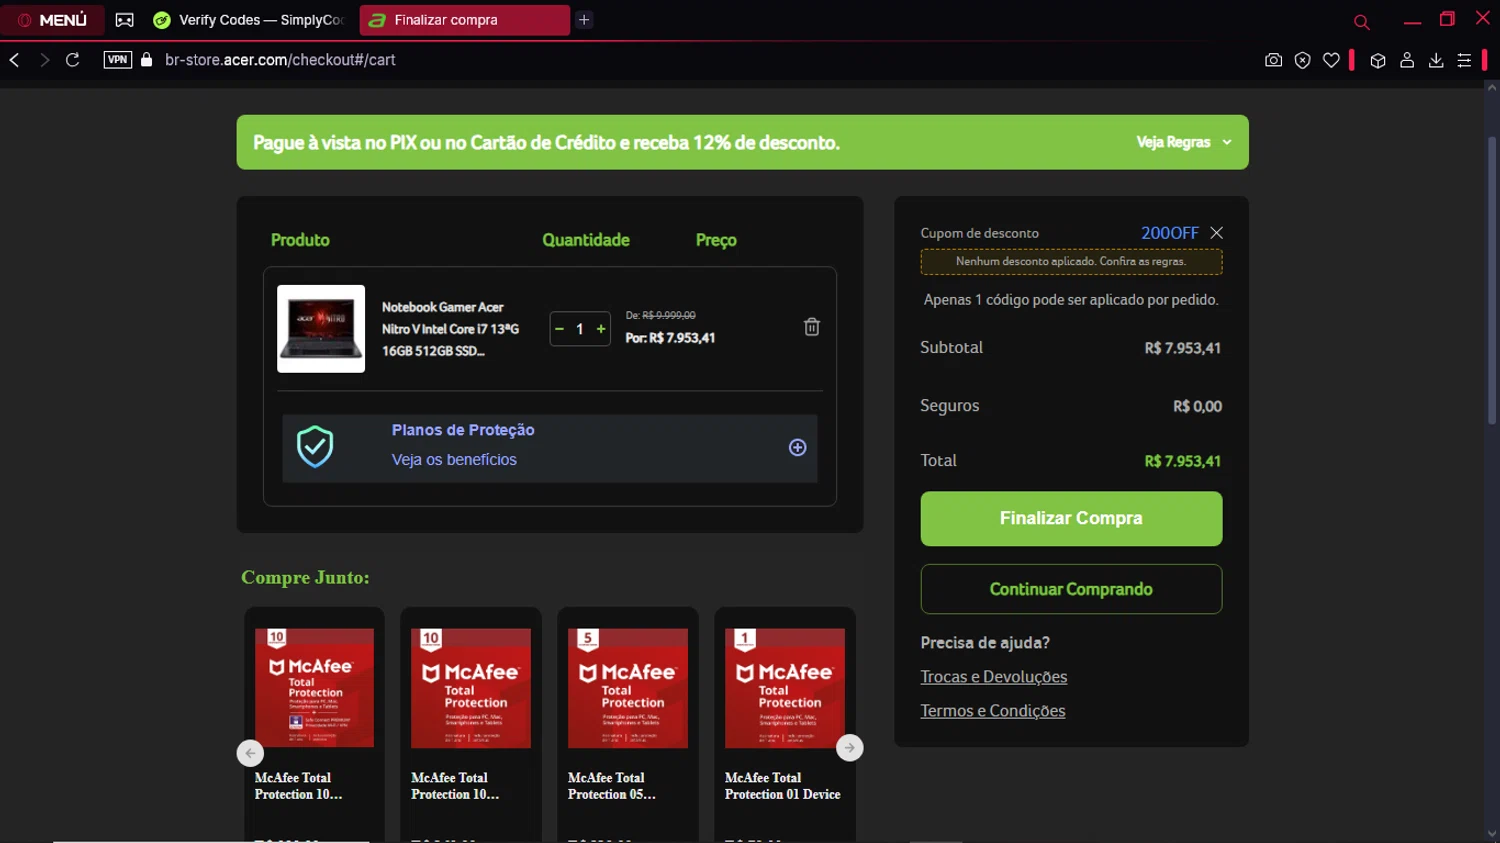Click the quantity value field
Image resolution: width=1500 pixels, height=843 pixels.
[x=580, y=329]
